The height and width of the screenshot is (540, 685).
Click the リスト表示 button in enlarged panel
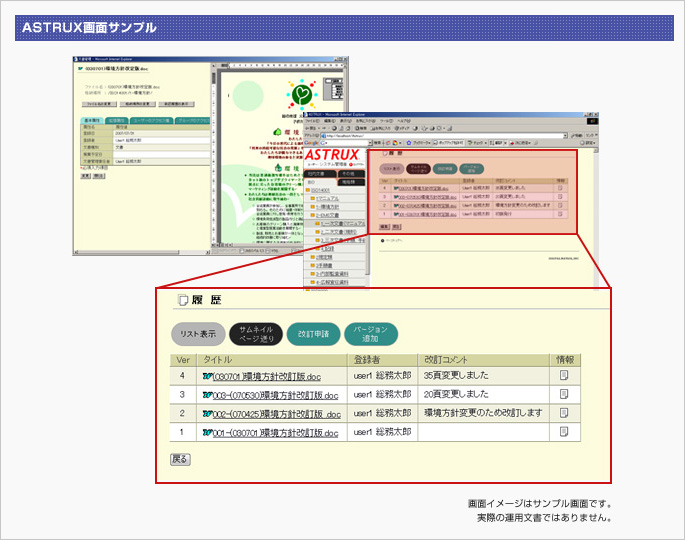(198, 334)
